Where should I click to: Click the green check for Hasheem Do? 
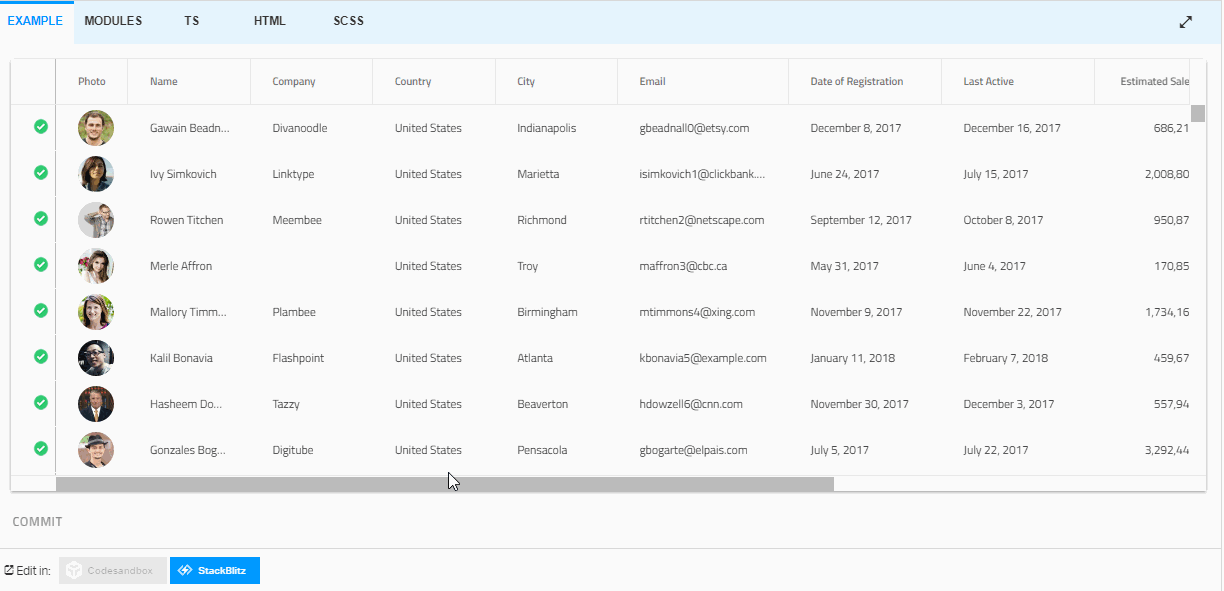tap(40, 403)
